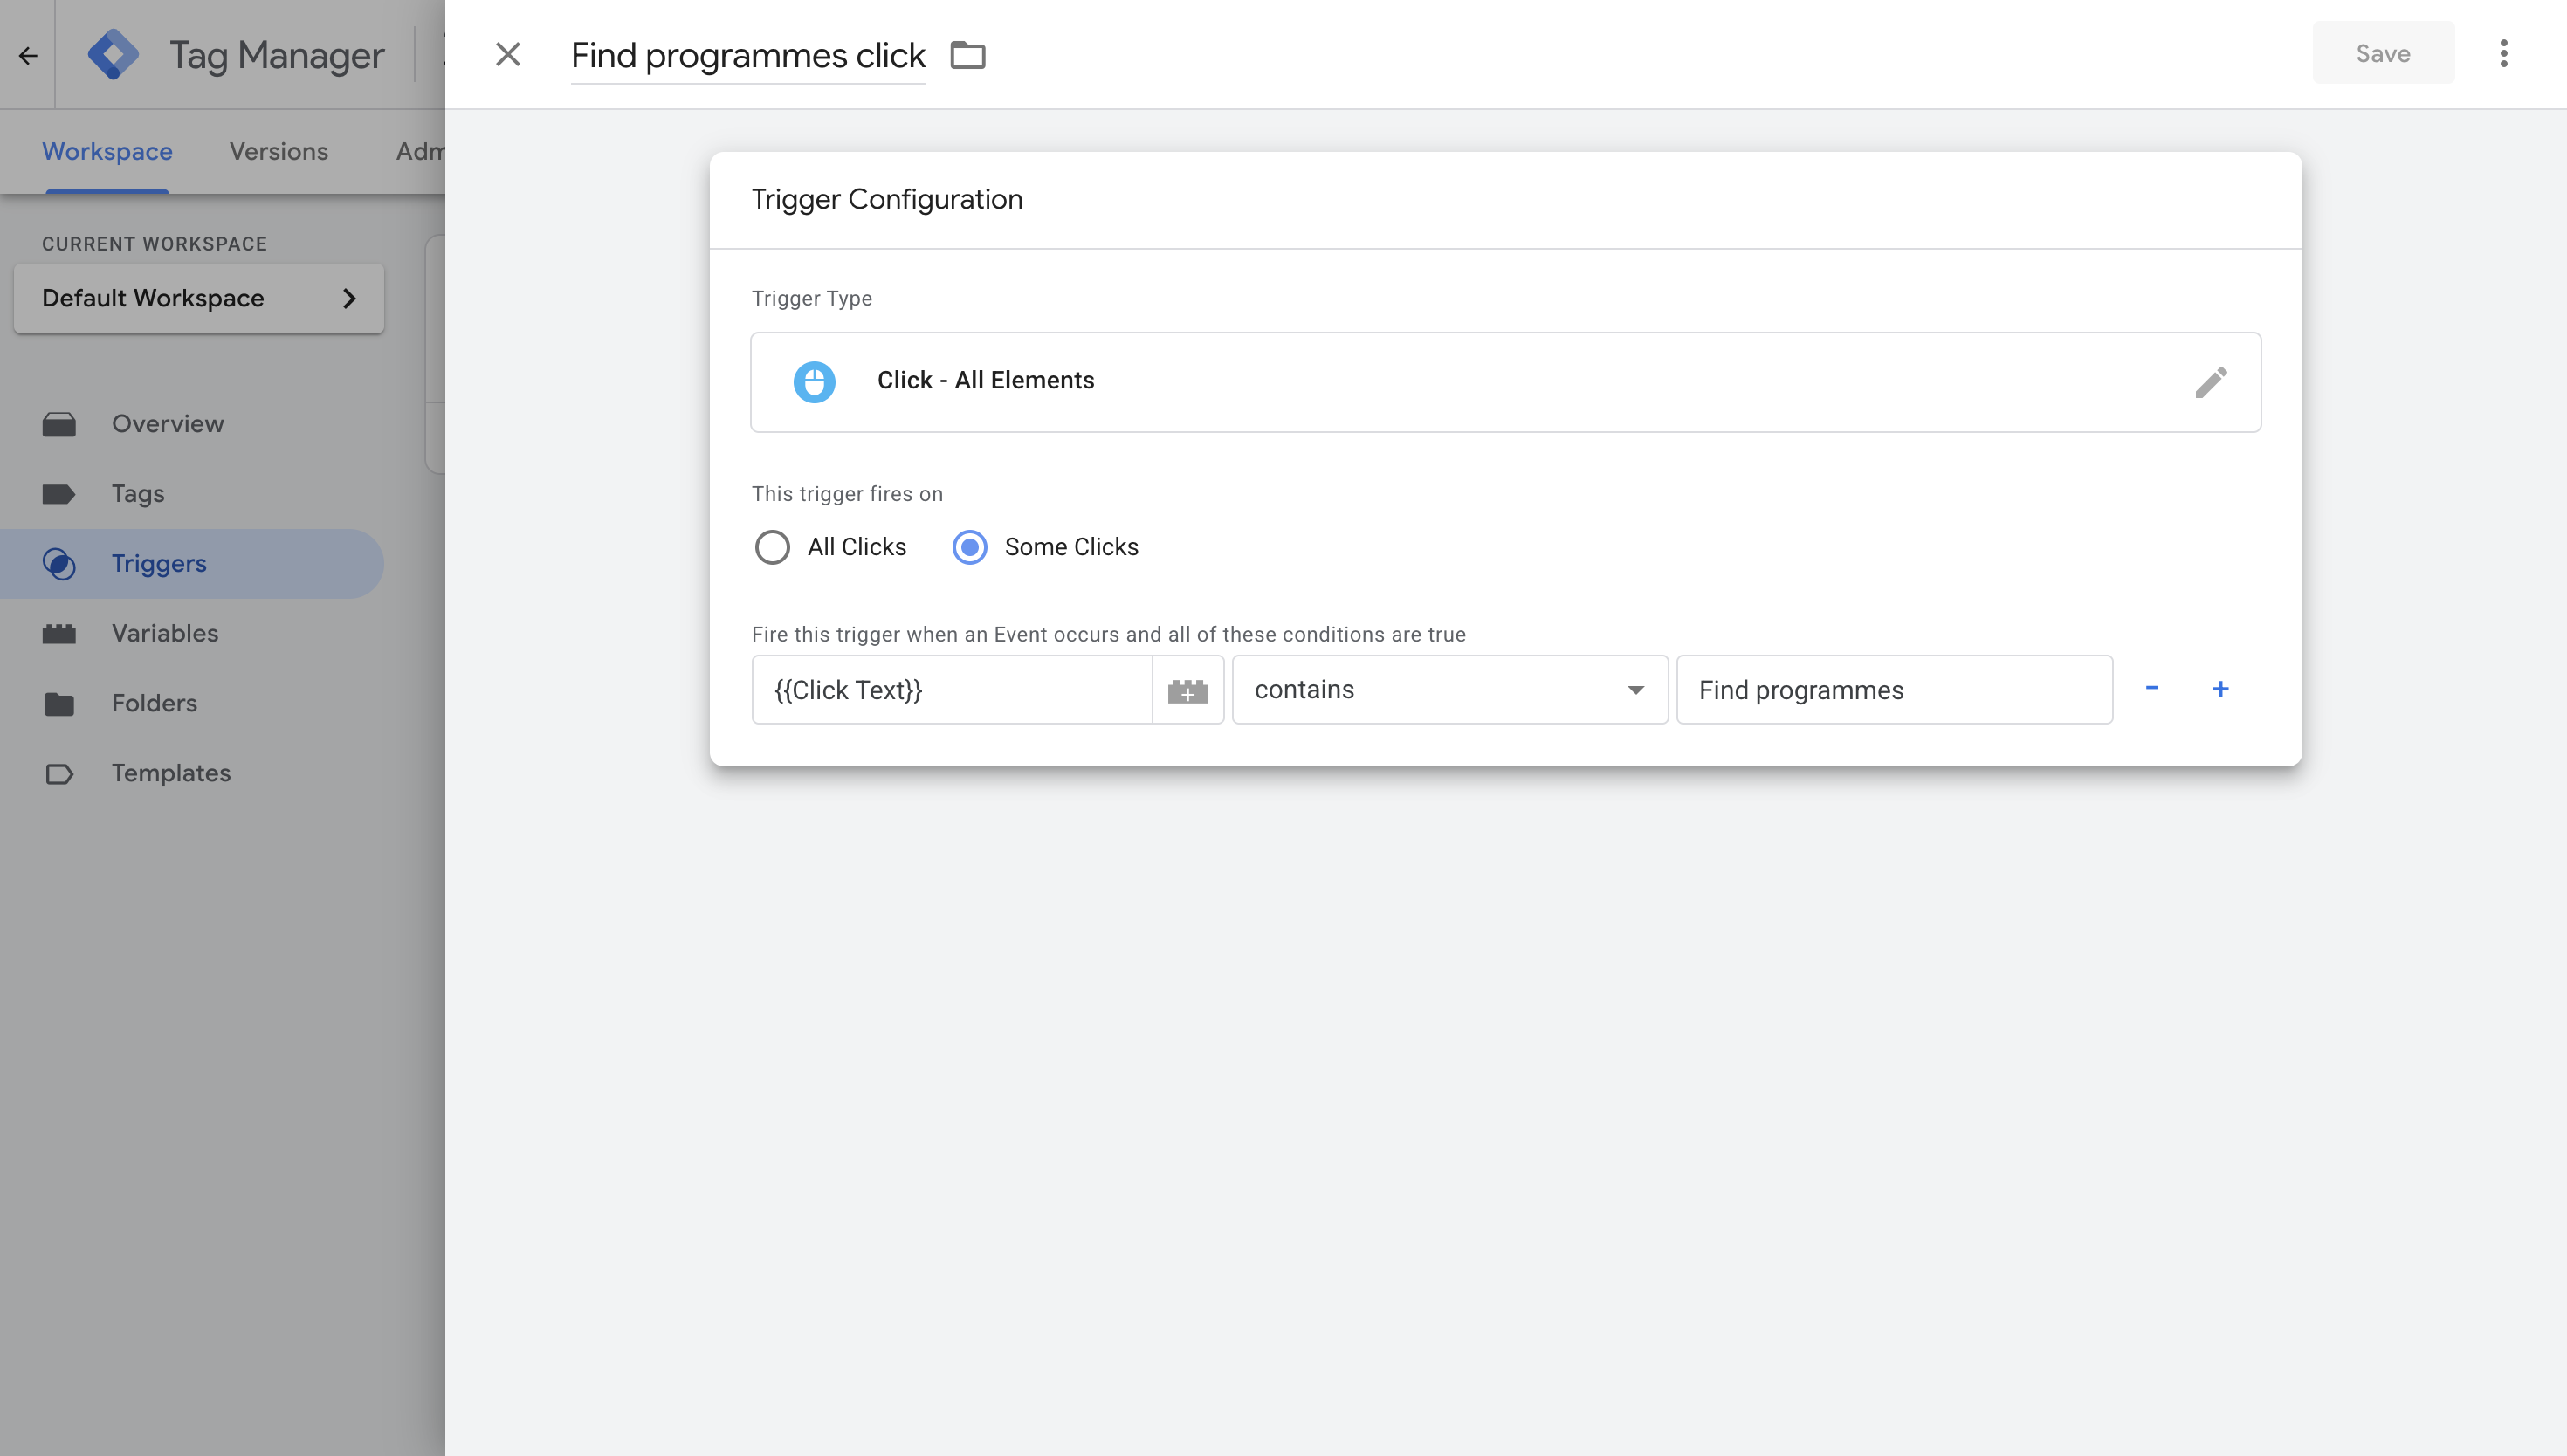Switch to the Admin tab
This screenshot has height=1456, width=2567.
(420, 151)
